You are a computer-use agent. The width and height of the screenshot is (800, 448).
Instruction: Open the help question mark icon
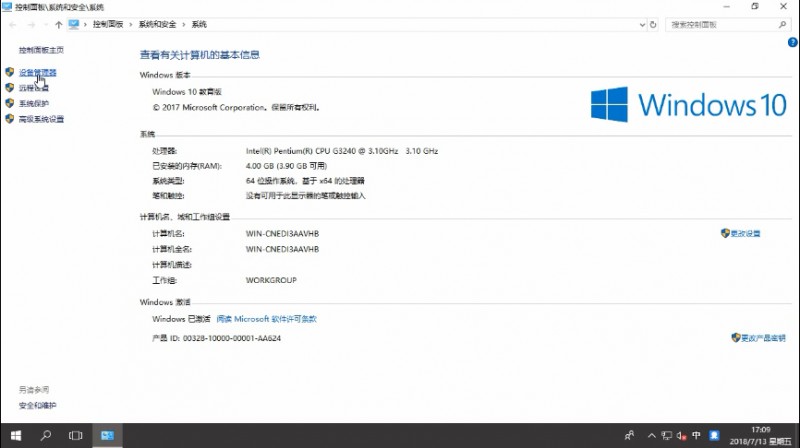point(792,42)
